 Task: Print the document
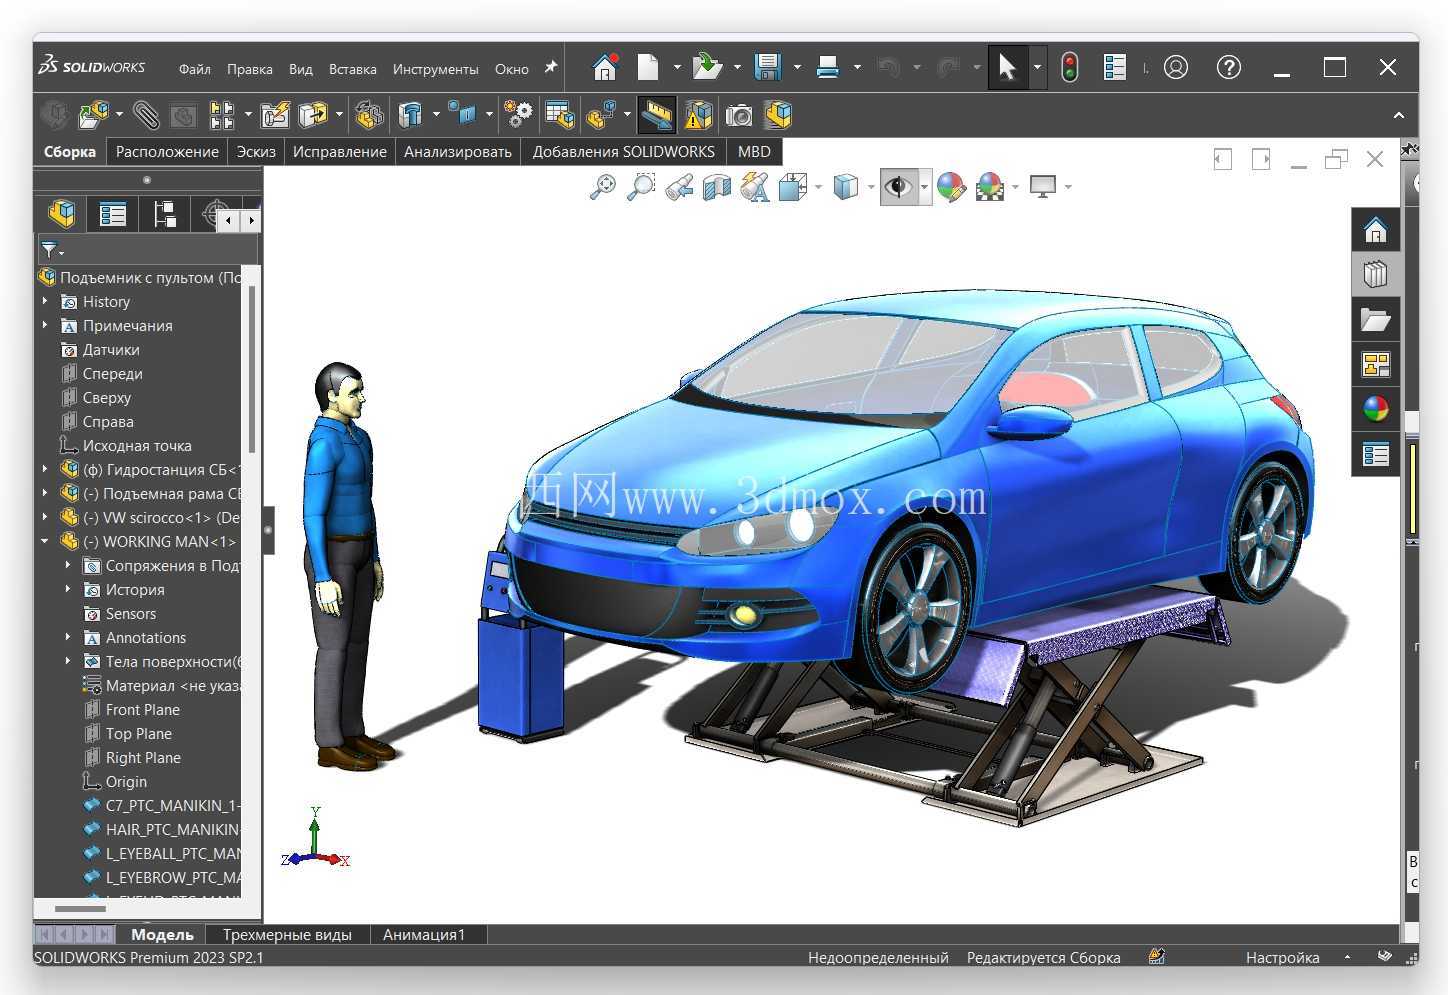click(x=828, y=67)
